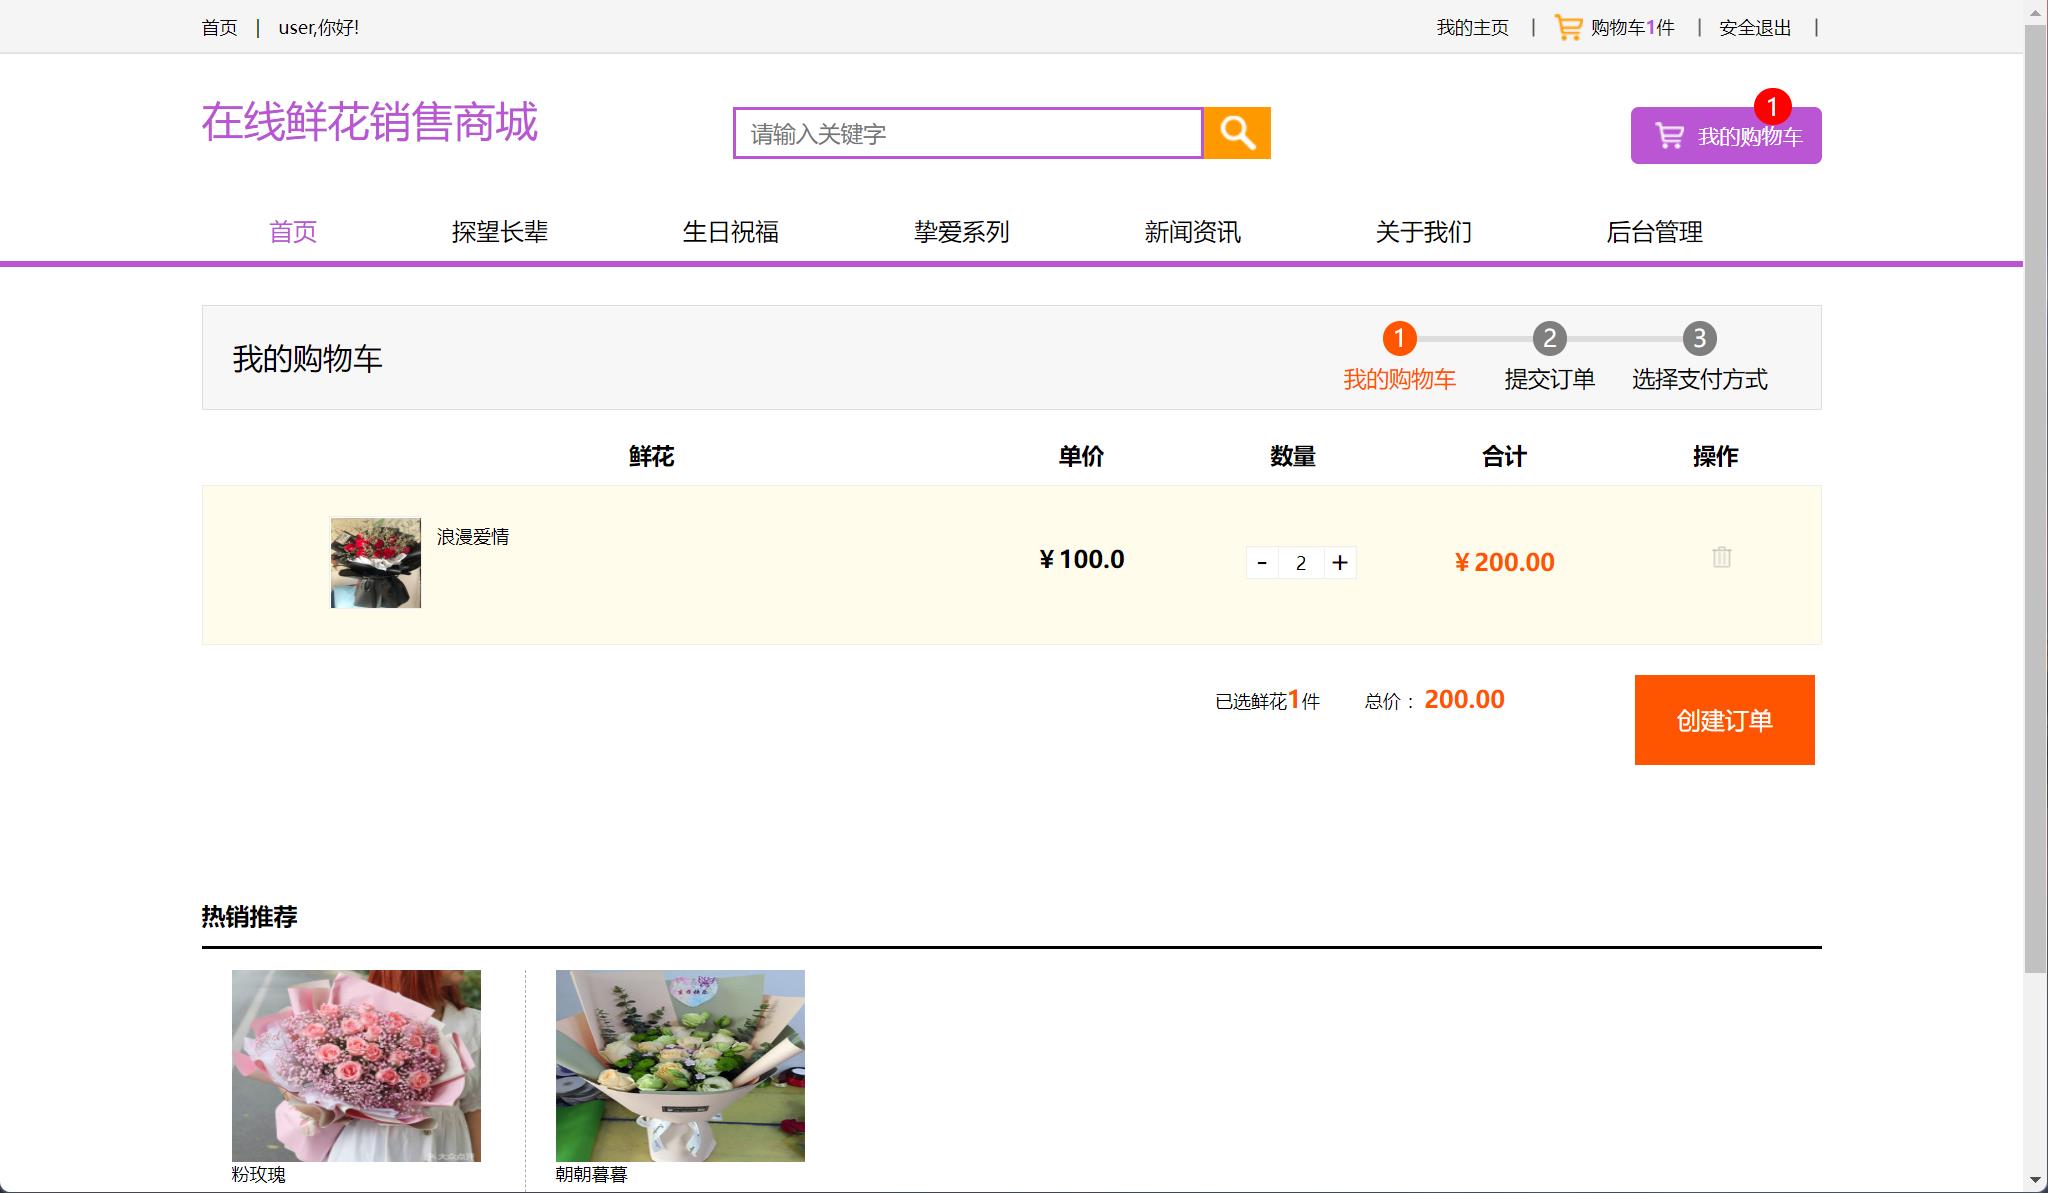
Task: Switch to the 生日祝福 tab
Action: (x=731, y=232)
